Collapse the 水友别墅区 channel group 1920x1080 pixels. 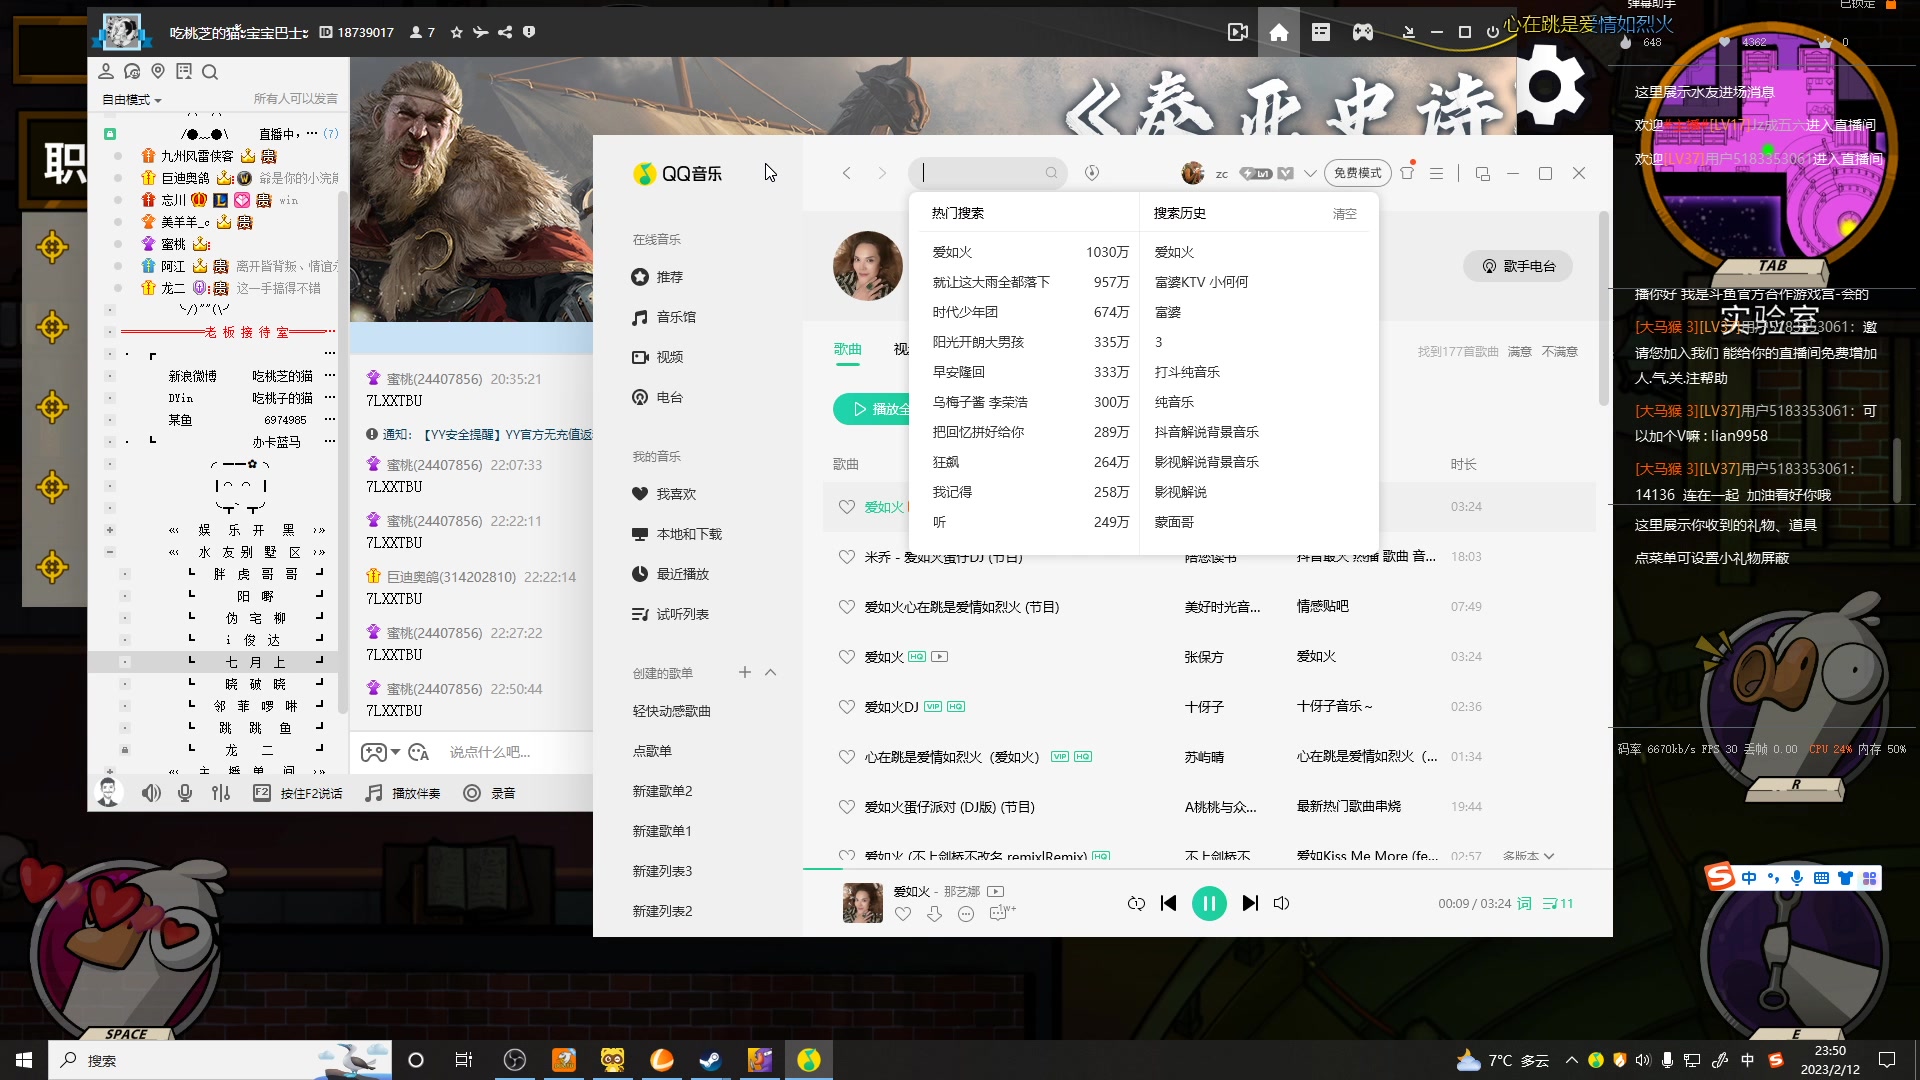(x=110, y=552)
